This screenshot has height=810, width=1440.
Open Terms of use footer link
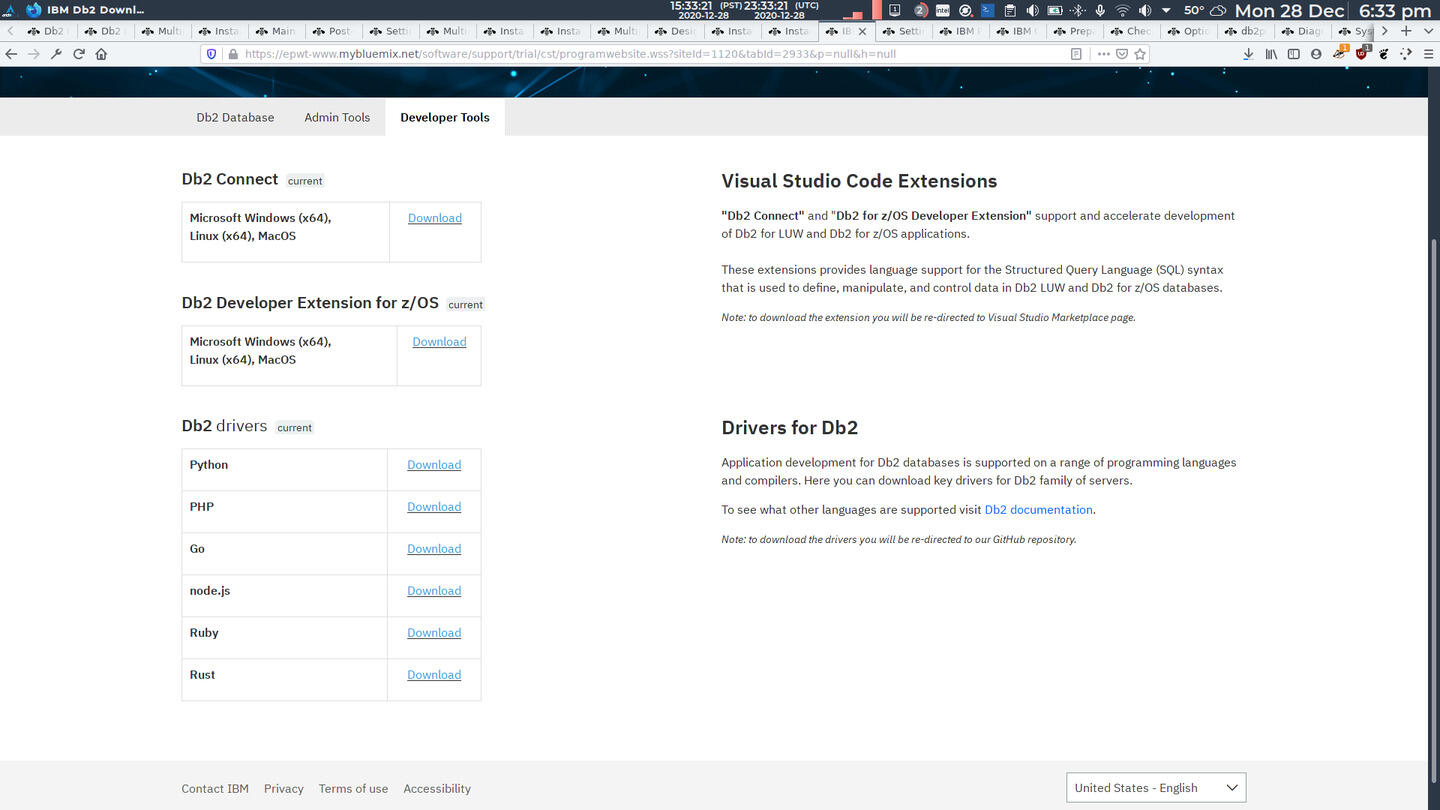(x=353, y=789)
